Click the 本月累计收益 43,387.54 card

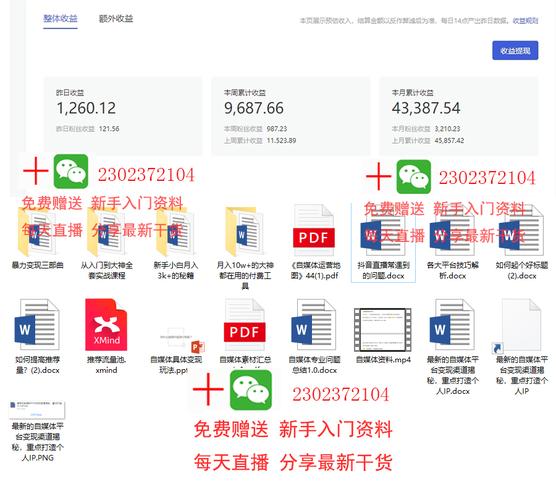458,116
